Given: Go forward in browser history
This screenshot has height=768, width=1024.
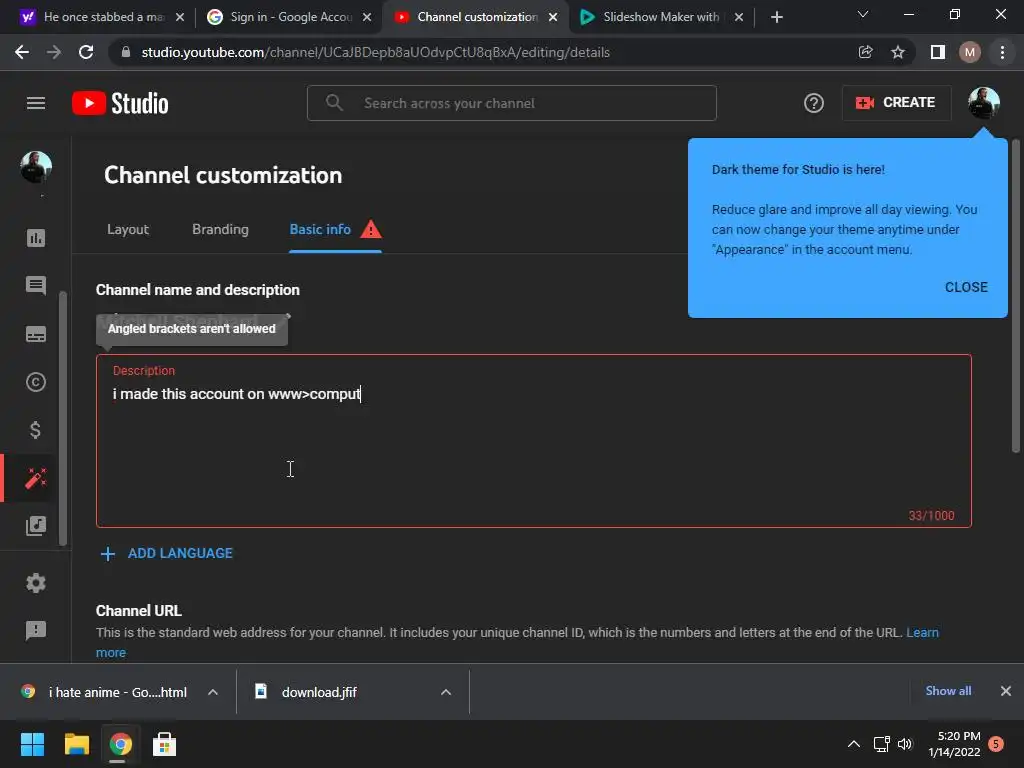Looking at the screenshot, I should coord(54,52).
